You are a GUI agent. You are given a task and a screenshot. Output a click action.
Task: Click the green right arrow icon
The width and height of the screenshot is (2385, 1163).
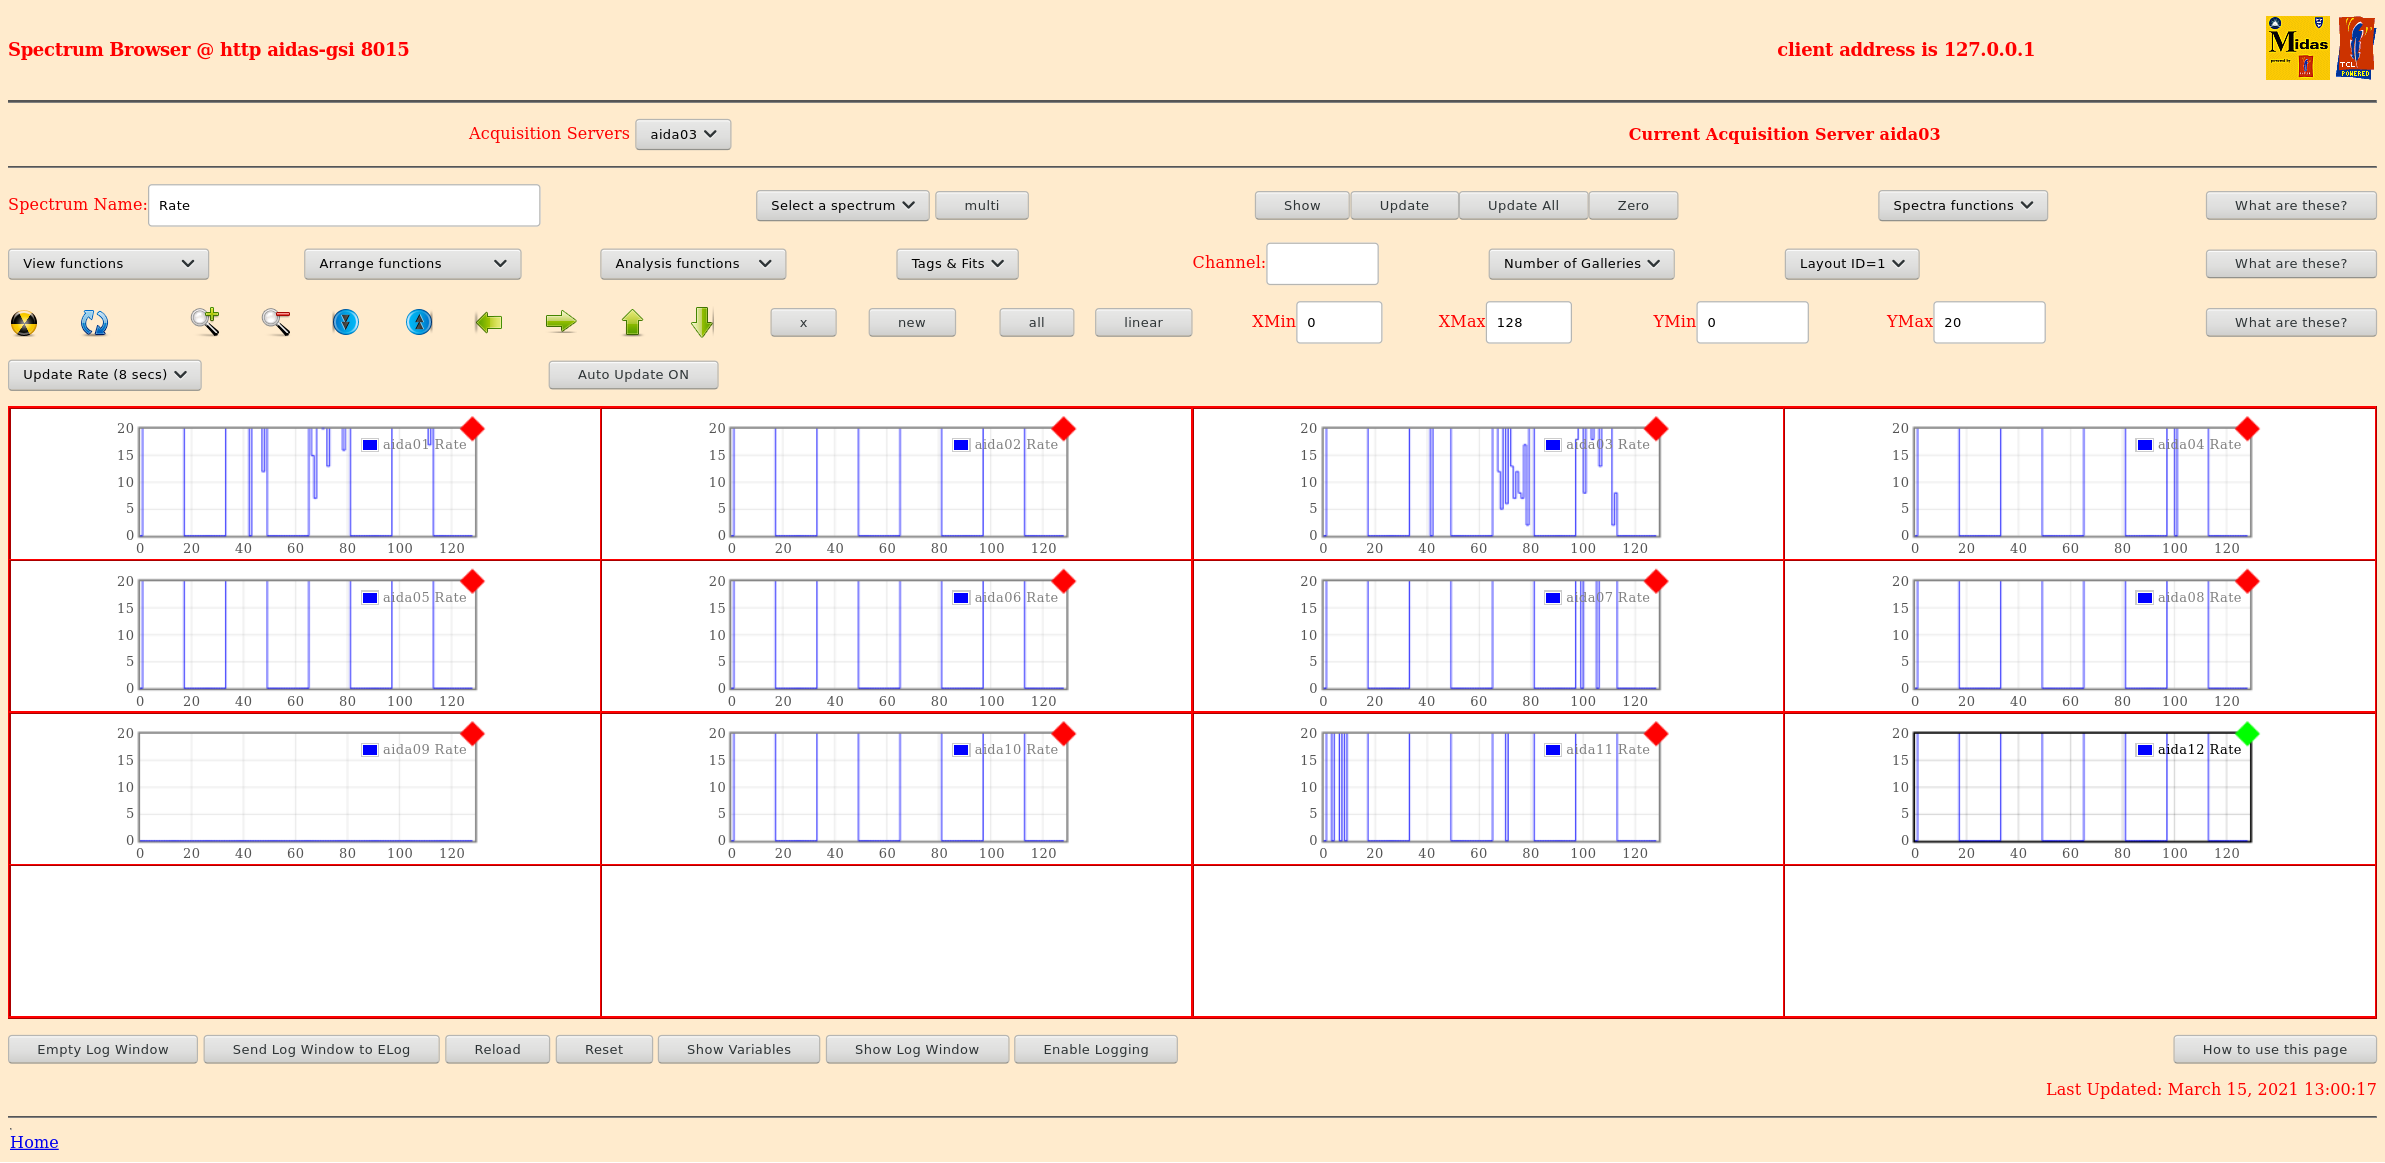tap(561, 322)
